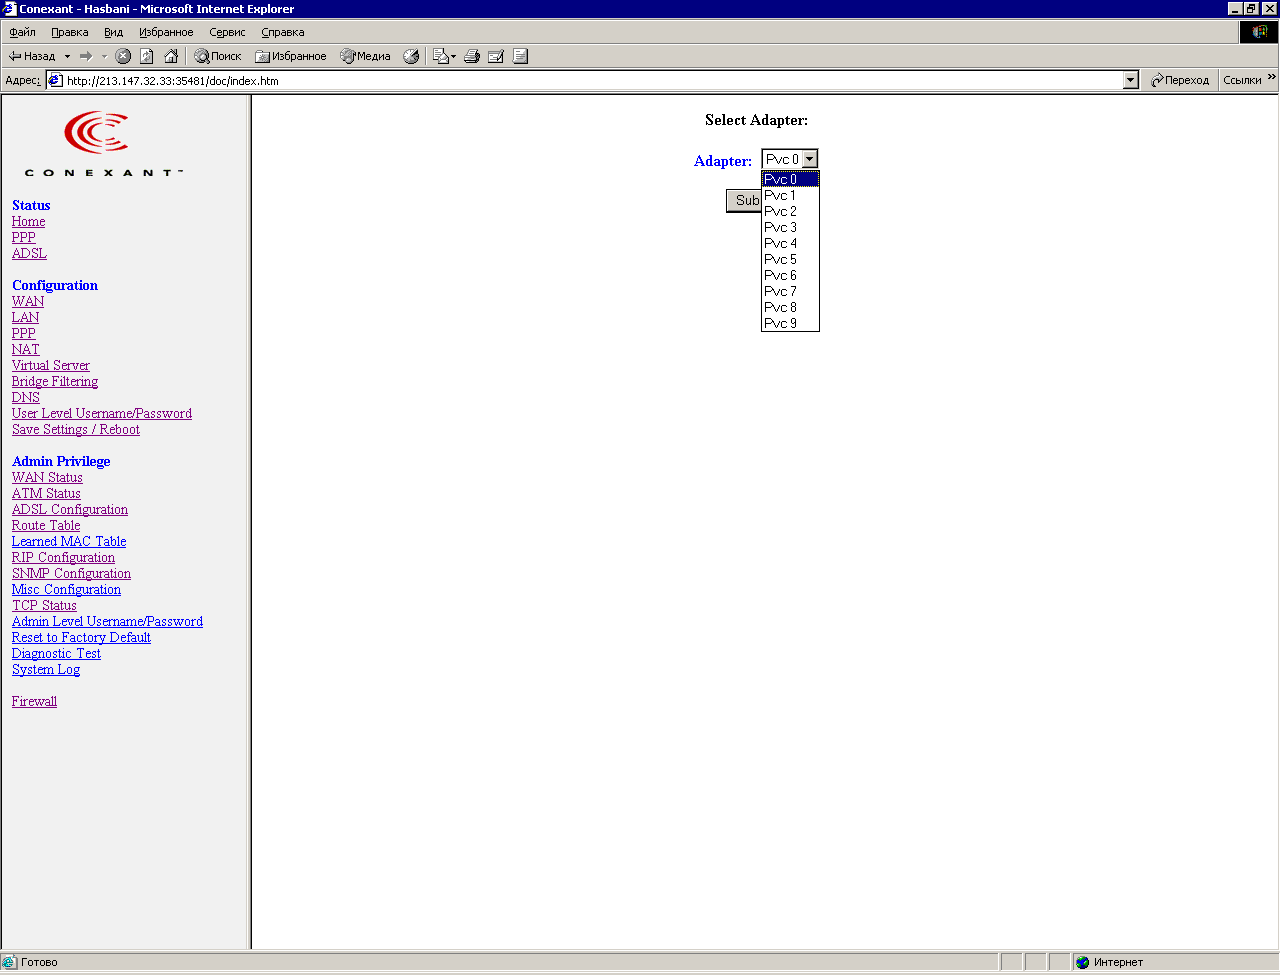Choose Pvc 9 from the adapter list
The width and height of the screenshot is (1280, 975).
tap(790, 323)
